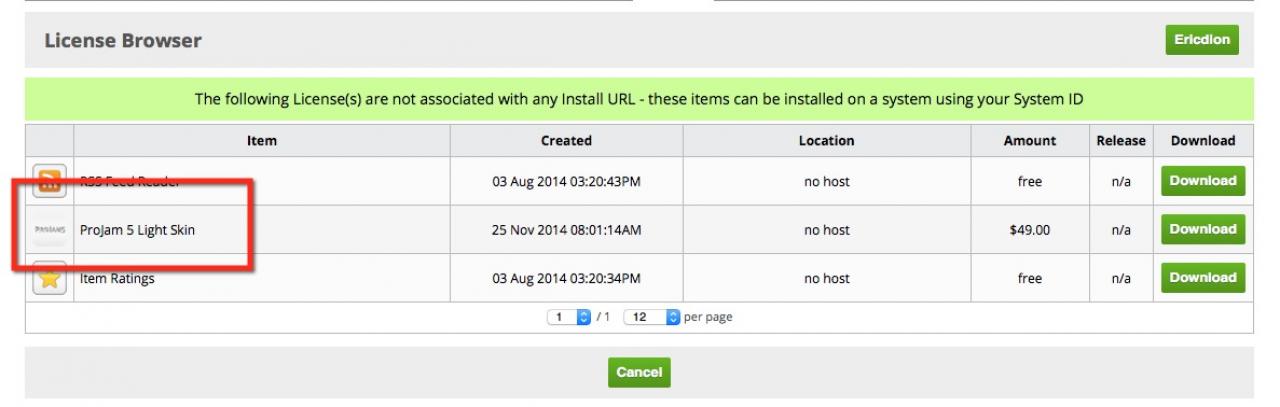Screen dimensions: 1280x407
Task: Click the green license notice banner
Action: (x=639, y=100)
